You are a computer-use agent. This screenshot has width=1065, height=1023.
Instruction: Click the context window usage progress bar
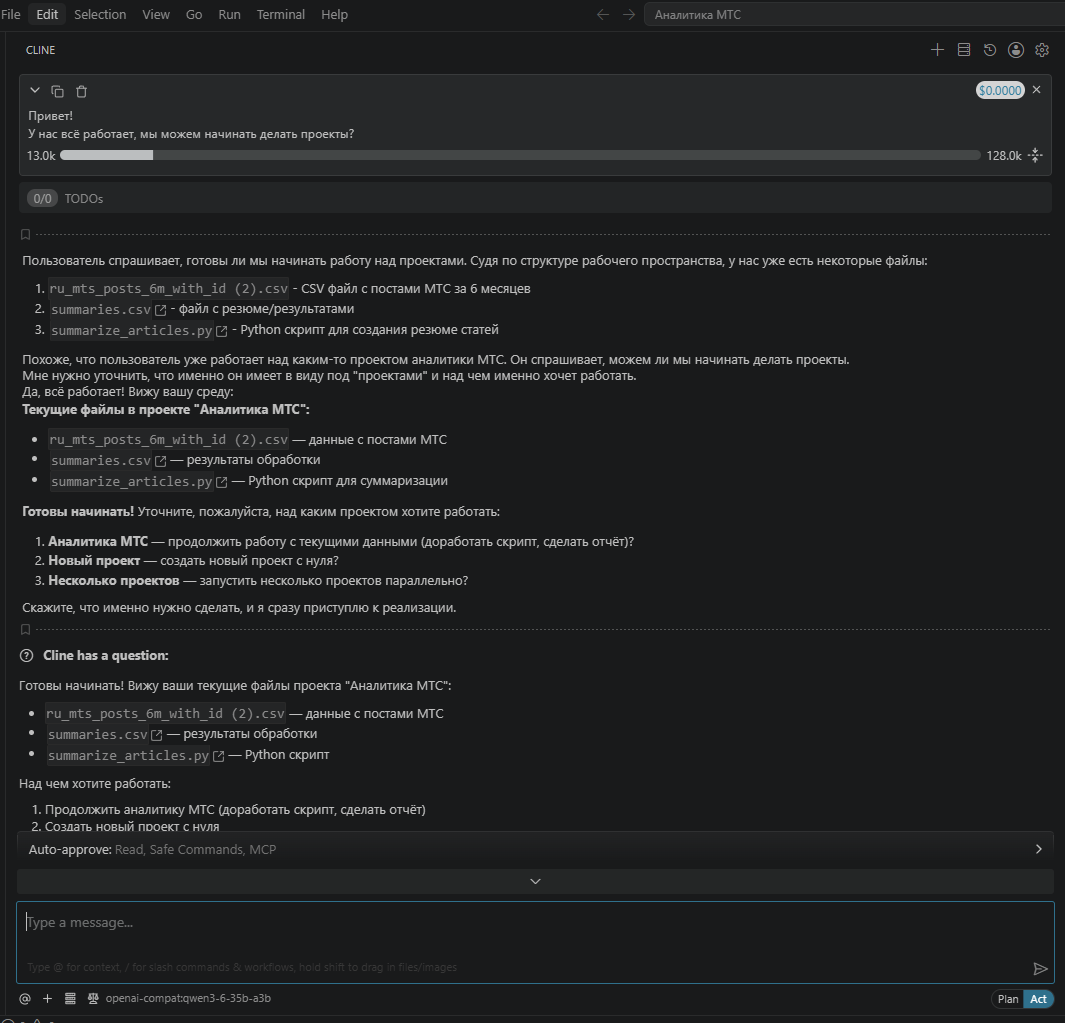point(520,156)
